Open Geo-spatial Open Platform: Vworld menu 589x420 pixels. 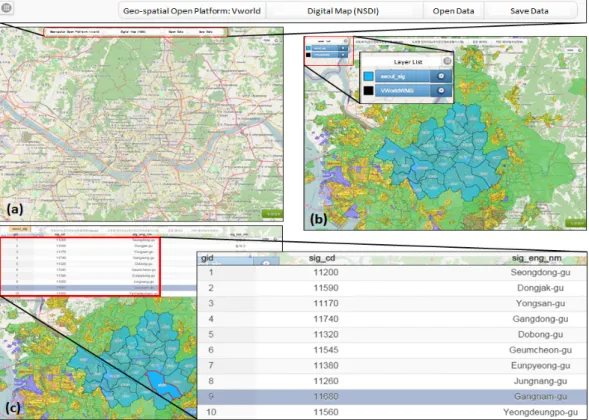(x=192, y=11)
